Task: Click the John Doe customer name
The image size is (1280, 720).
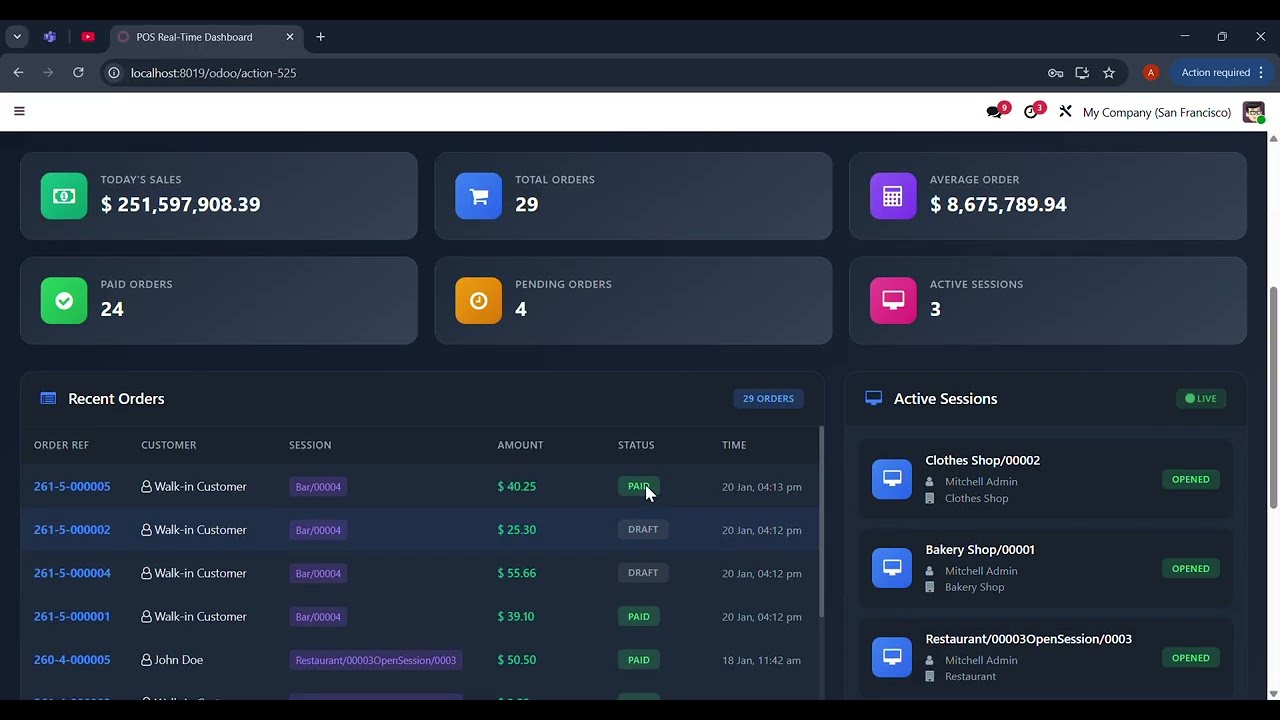Action: pyautogui.click(x=178, y=660)
